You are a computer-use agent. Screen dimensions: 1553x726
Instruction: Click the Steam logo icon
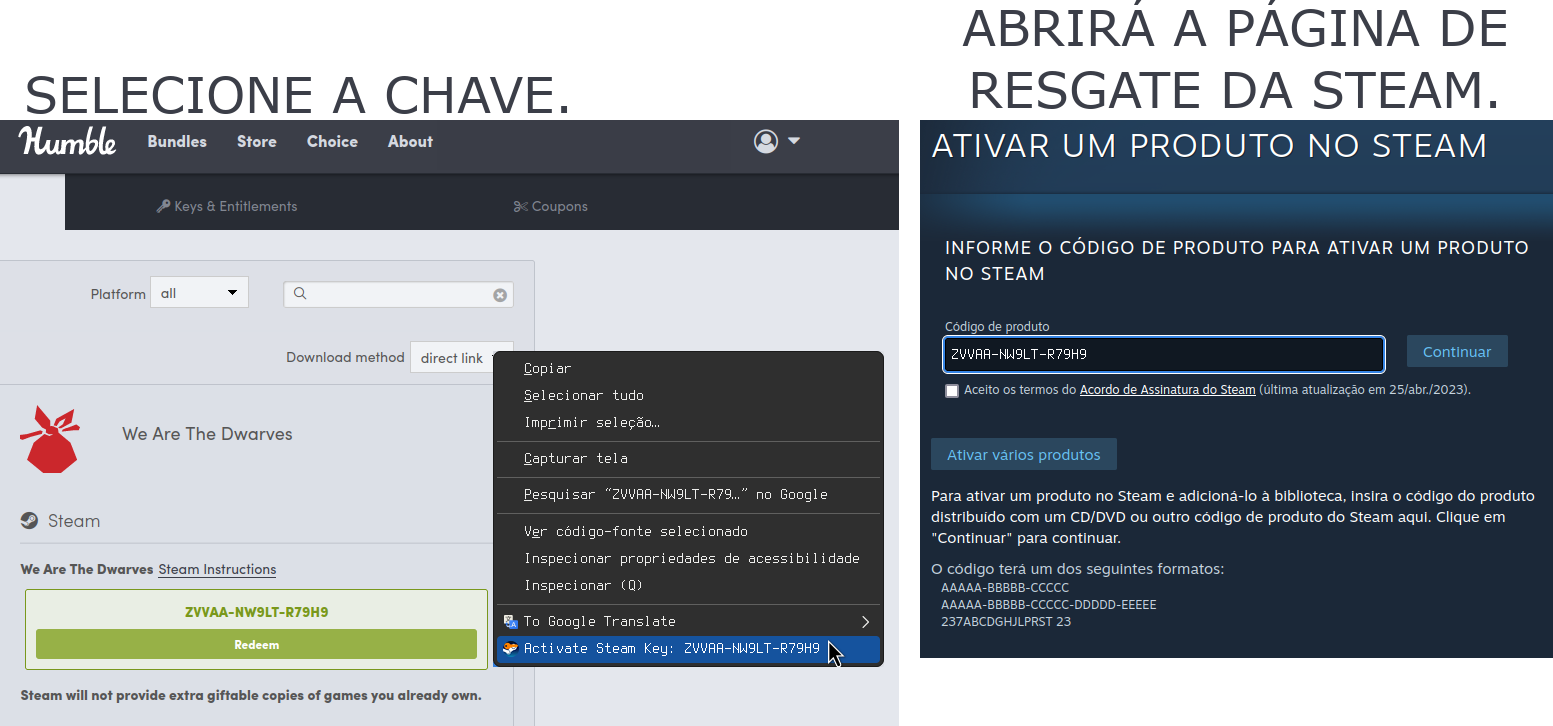click(30, 520)
